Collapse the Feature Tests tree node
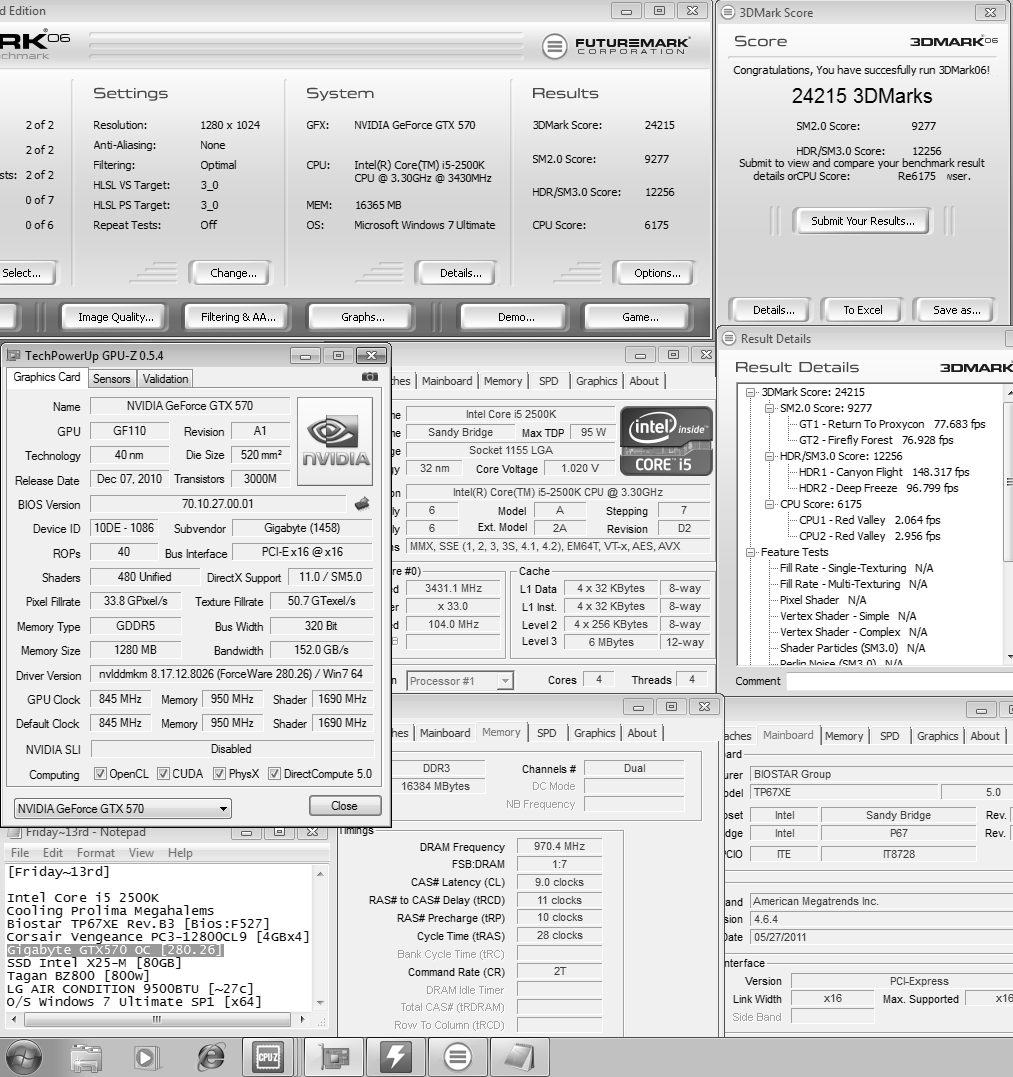 751,552
